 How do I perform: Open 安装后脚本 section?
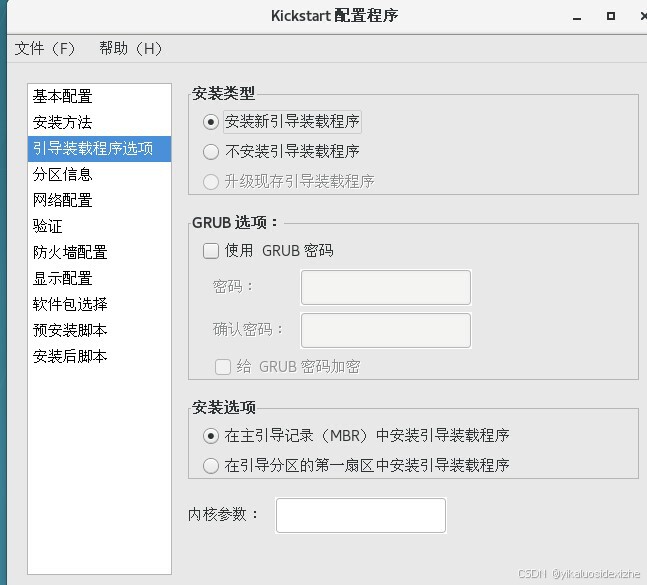[99, 356]
